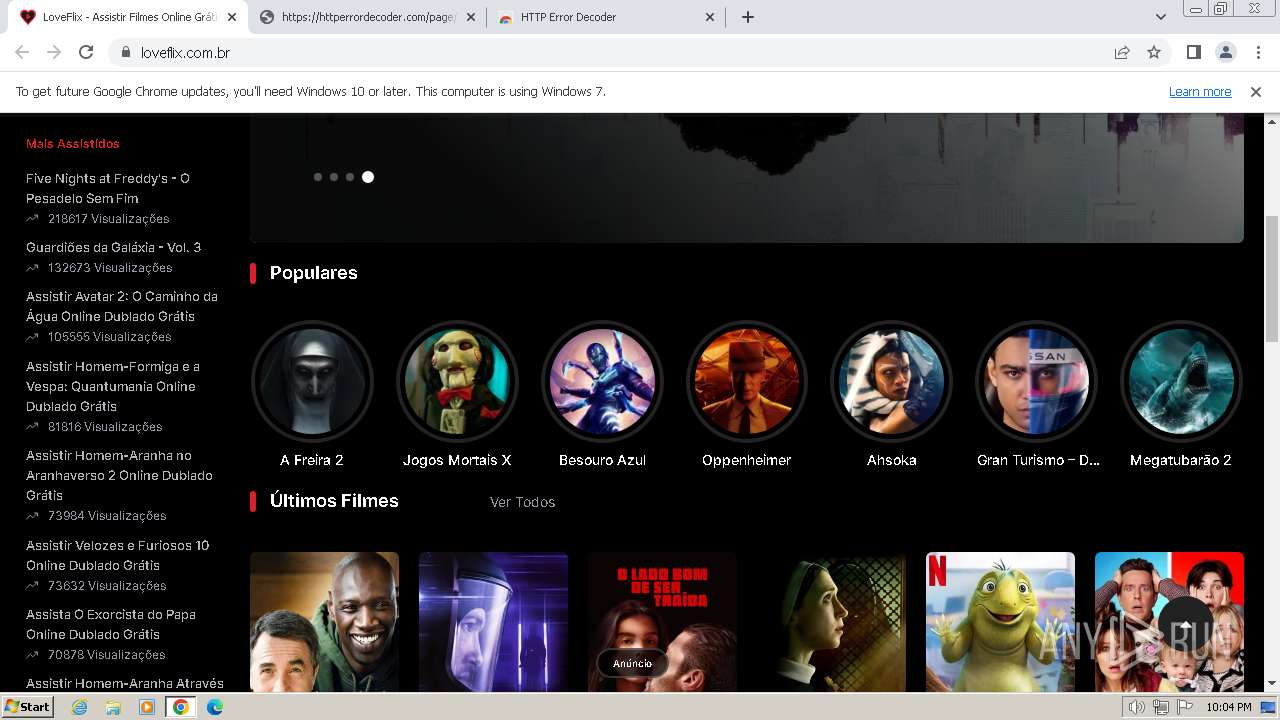1280x720 pixels.
Task: Open the network tray icon
Action: click(1160, 707)
